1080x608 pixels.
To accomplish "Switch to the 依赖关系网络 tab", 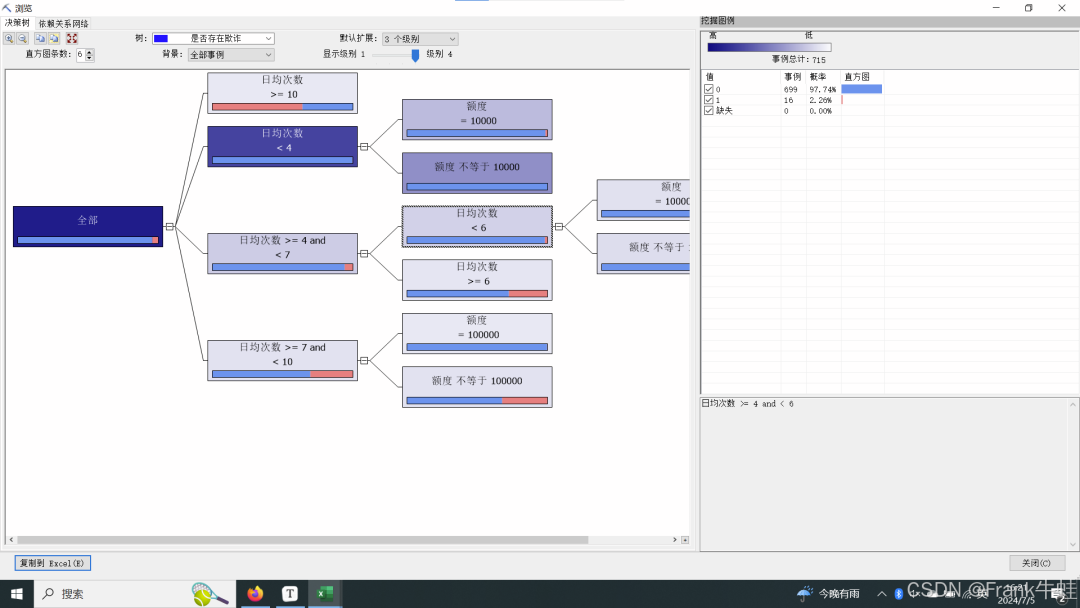I will pos(63,24).
